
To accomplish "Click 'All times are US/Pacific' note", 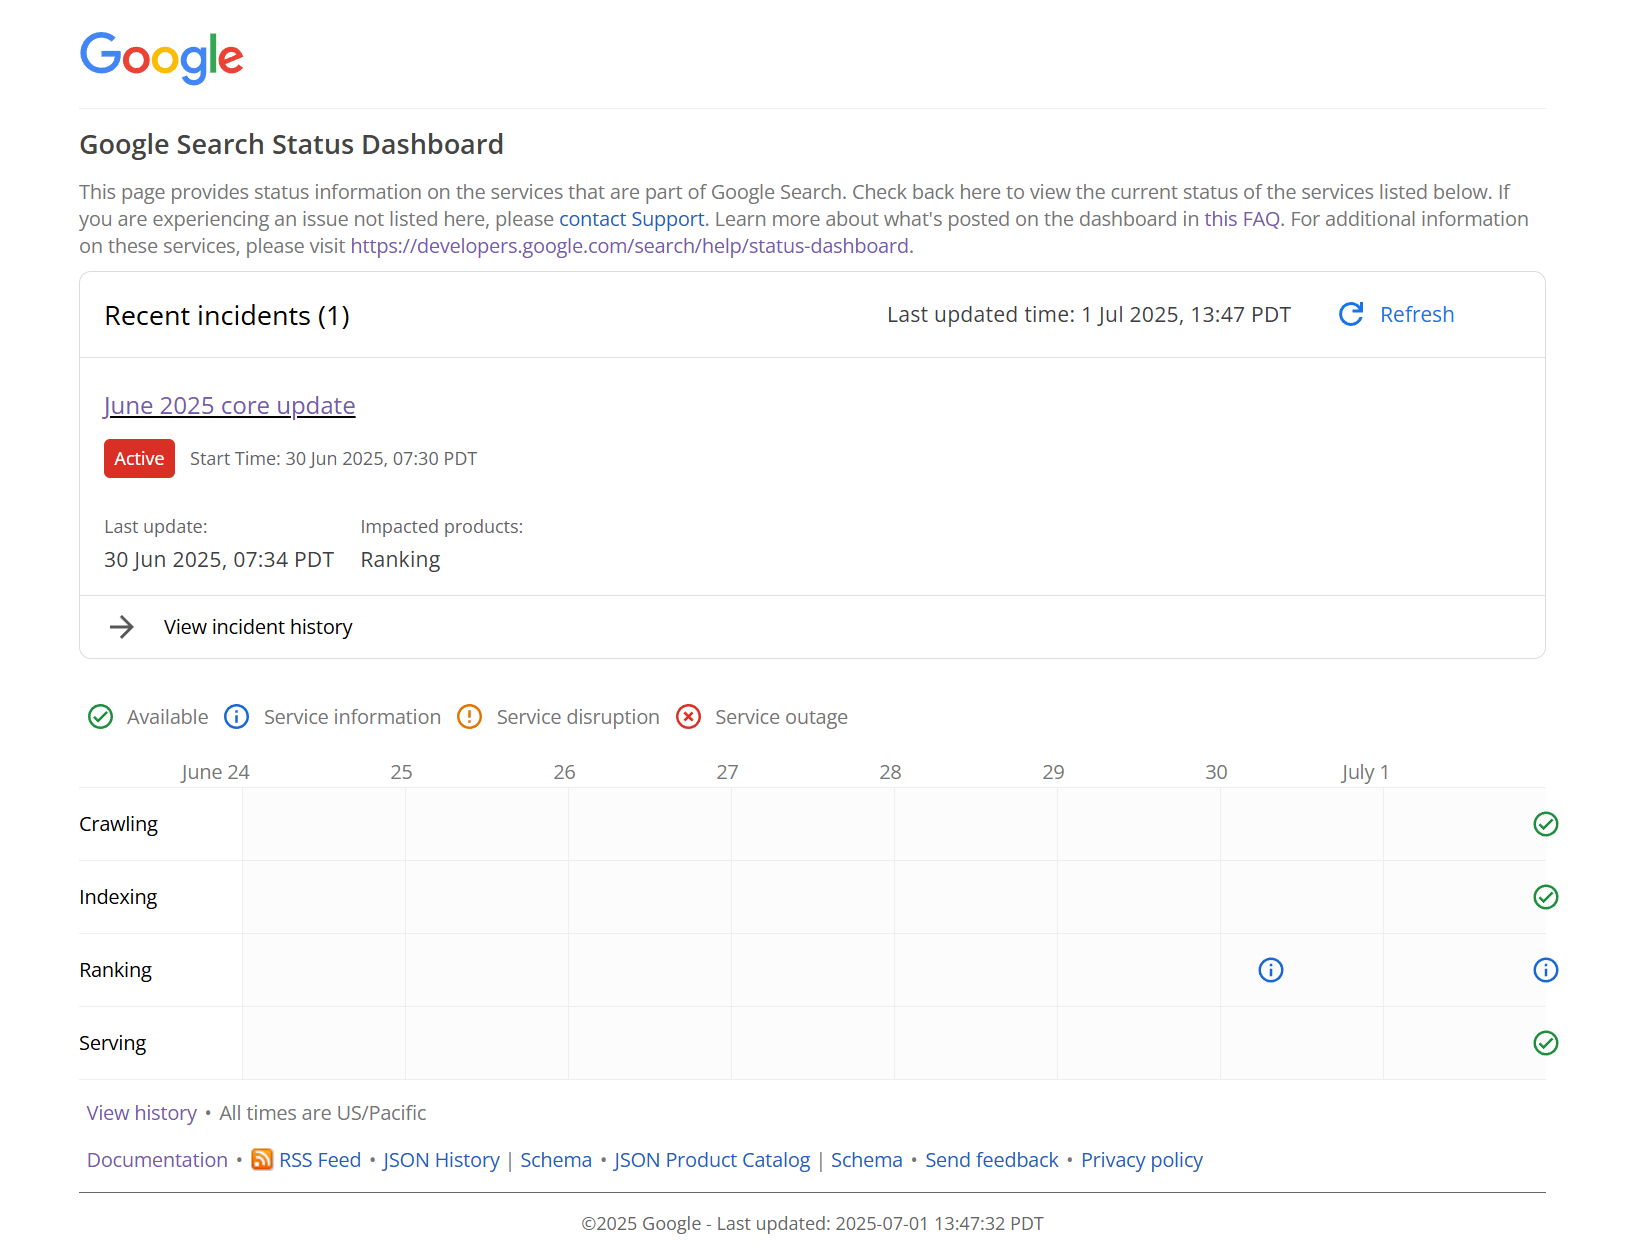I will point(323,1113).
